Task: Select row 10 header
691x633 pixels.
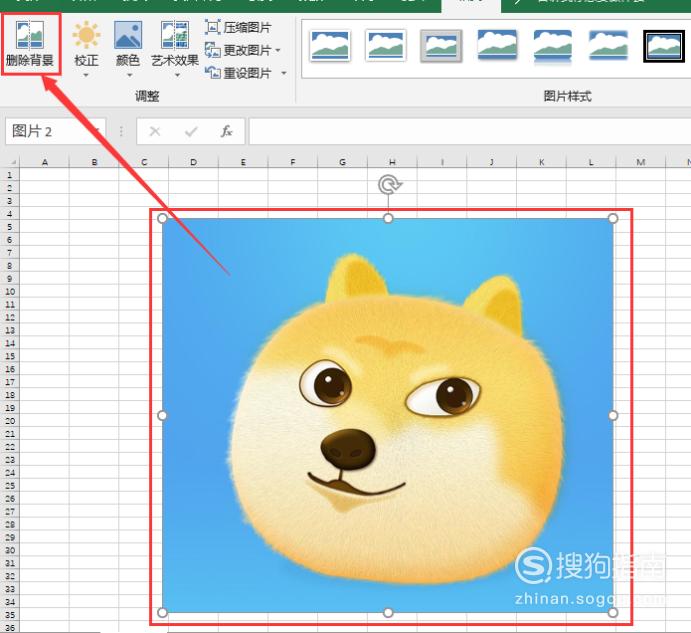Action: point(10,291)
